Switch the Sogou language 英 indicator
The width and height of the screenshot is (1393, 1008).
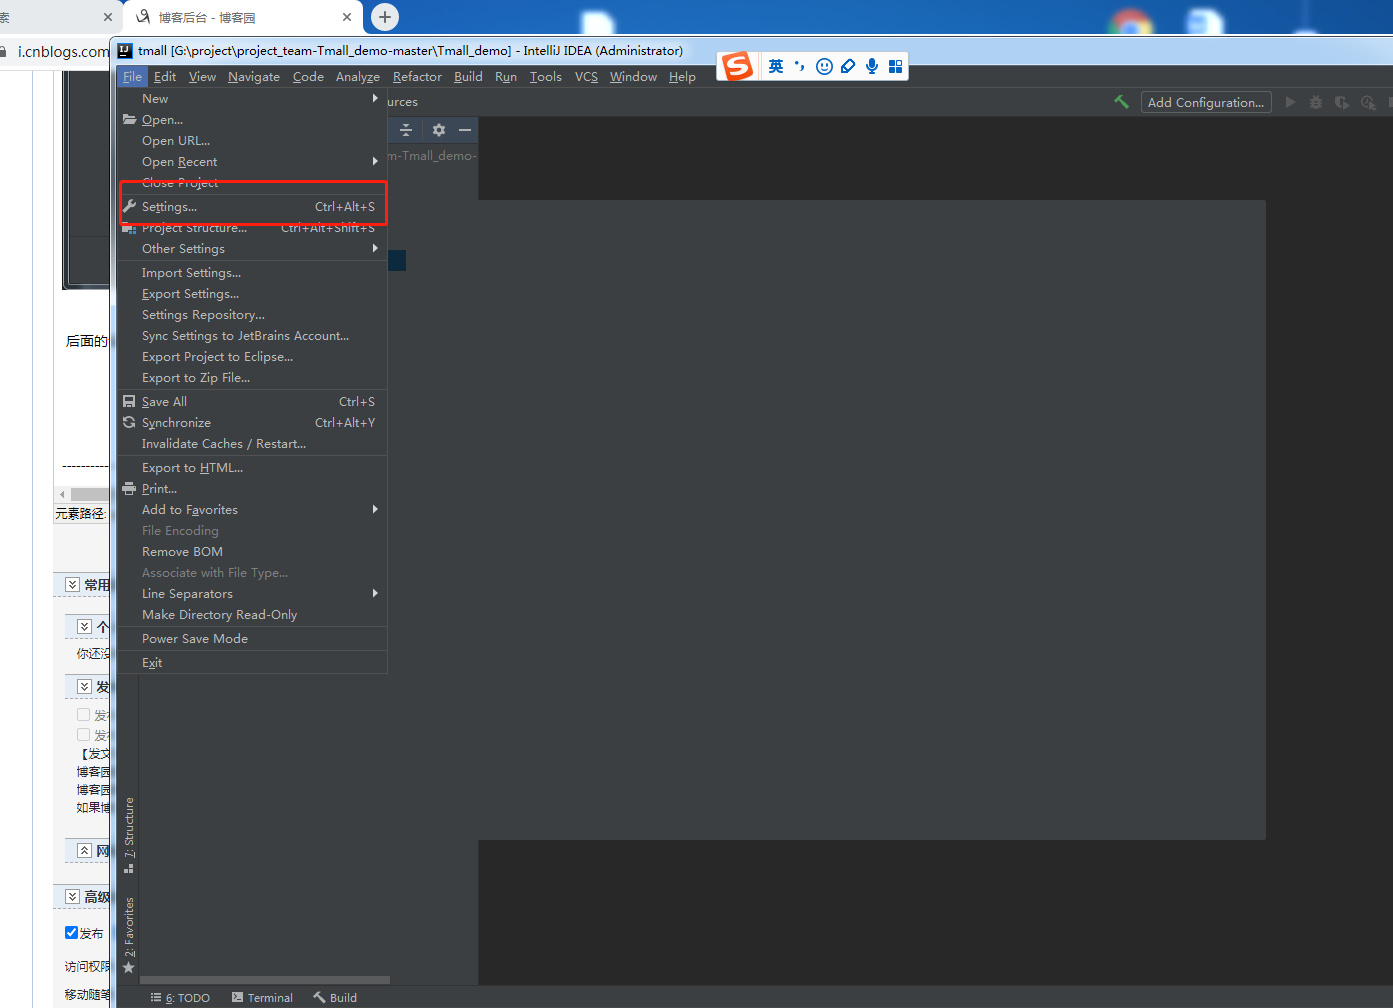pyautogui.click(x=776, y=66)
